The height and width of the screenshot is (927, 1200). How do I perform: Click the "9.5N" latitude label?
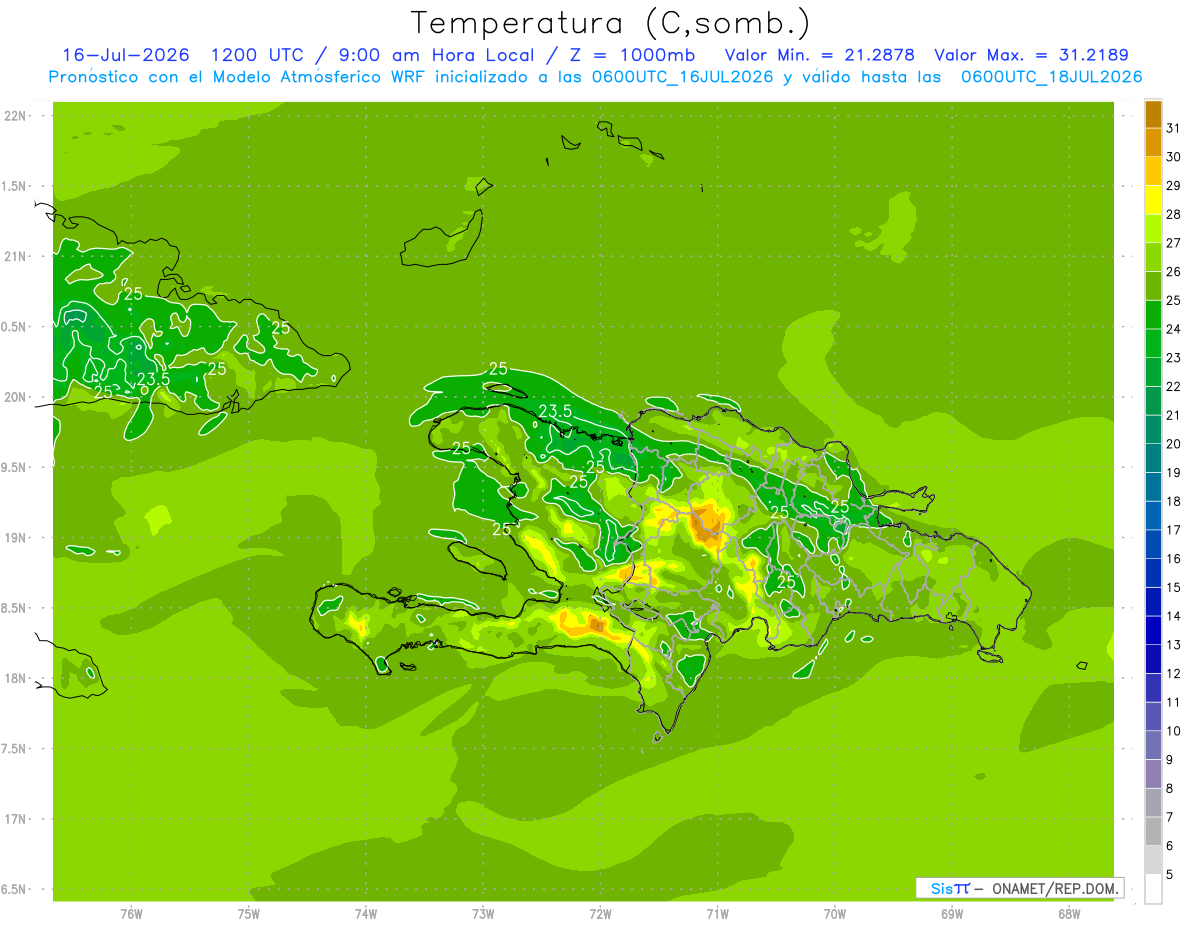15,467
